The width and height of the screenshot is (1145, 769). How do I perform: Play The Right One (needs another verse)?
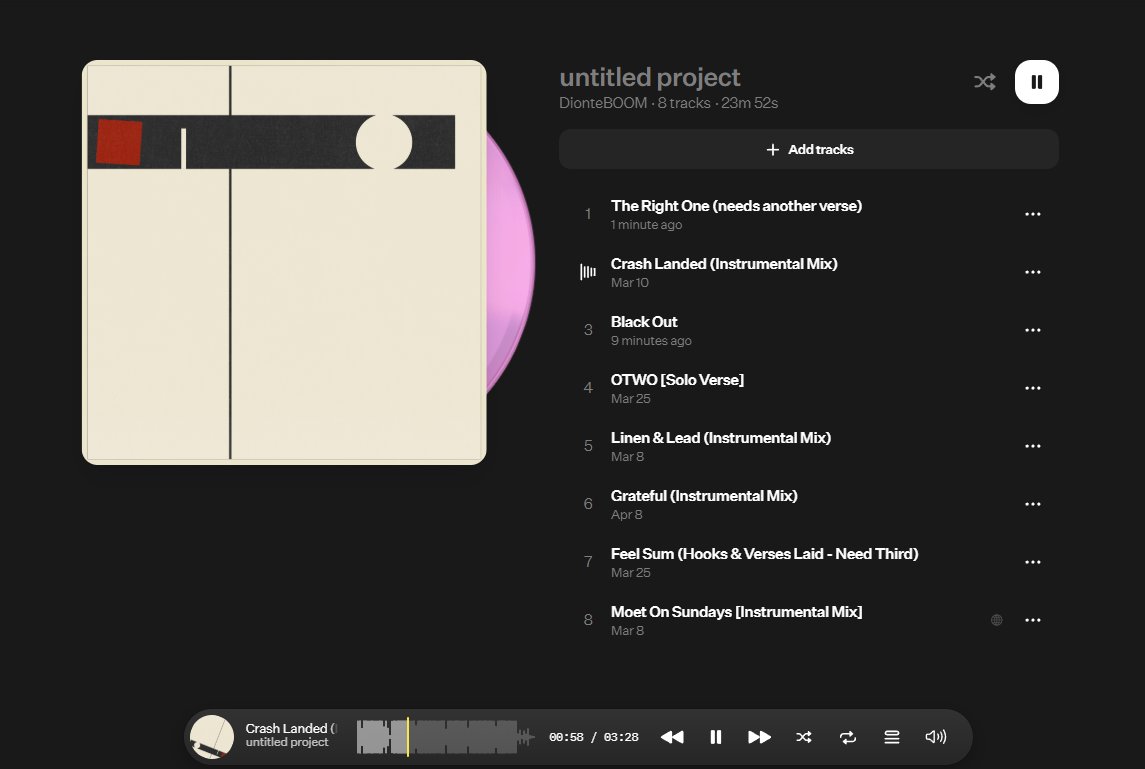tap(736, 206)
